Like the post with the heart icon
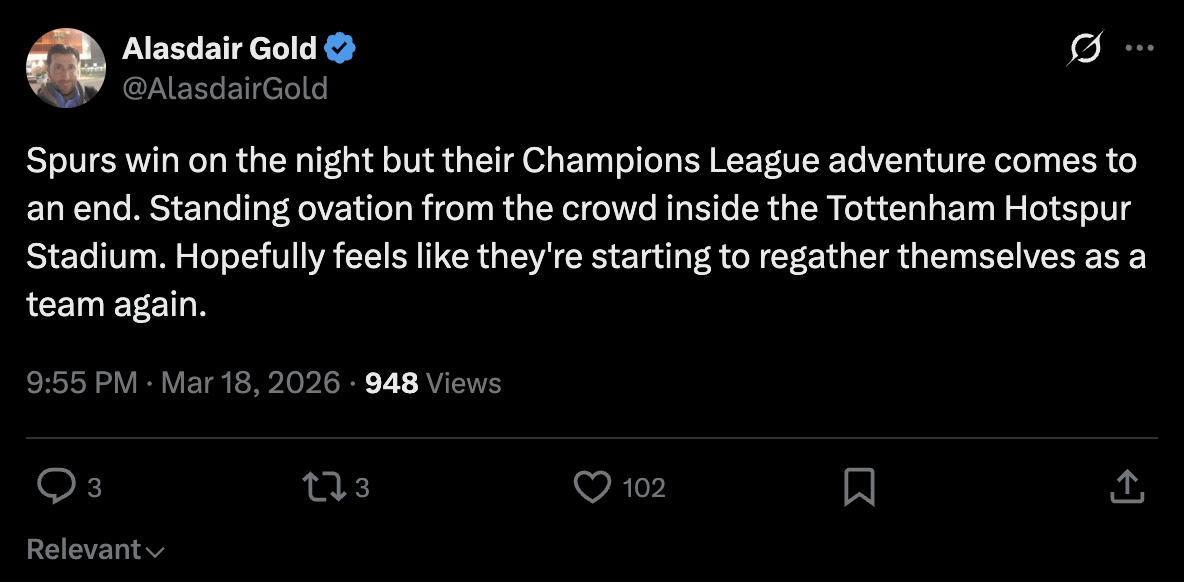 pyautogui.click(x=592, y=487)
